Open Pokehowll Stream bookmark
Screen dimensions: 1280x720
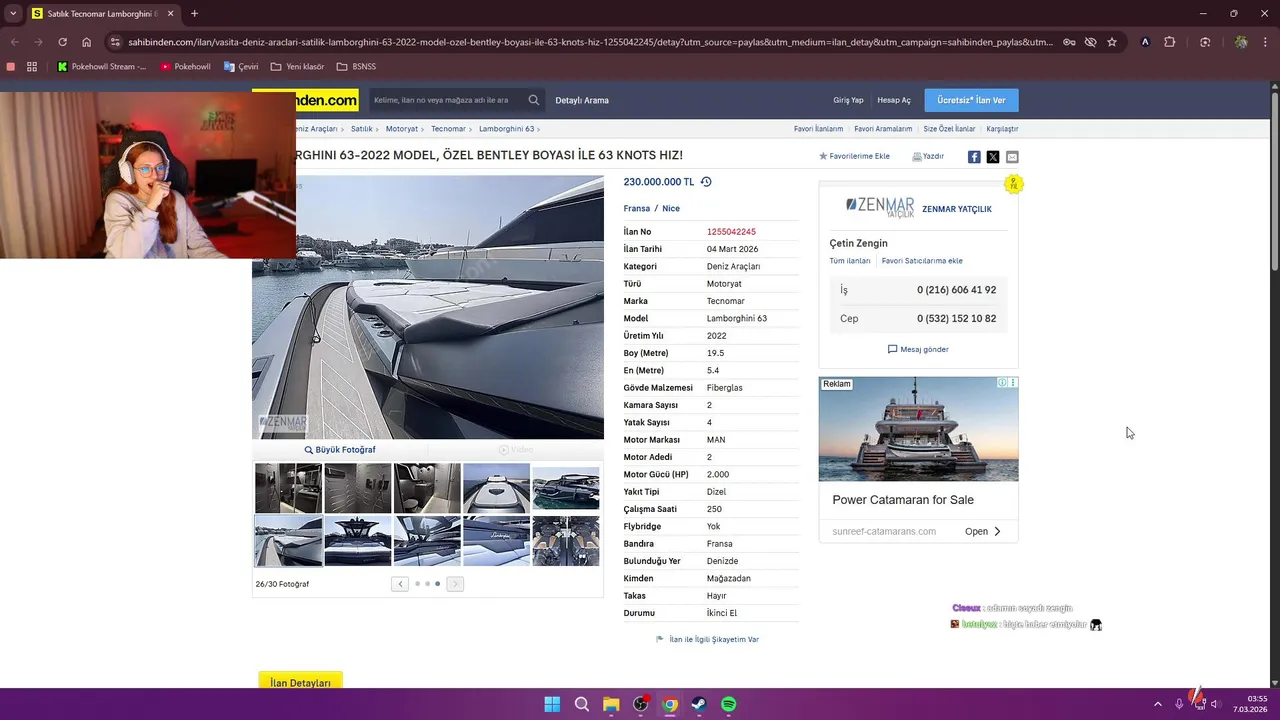click(101, 67)
